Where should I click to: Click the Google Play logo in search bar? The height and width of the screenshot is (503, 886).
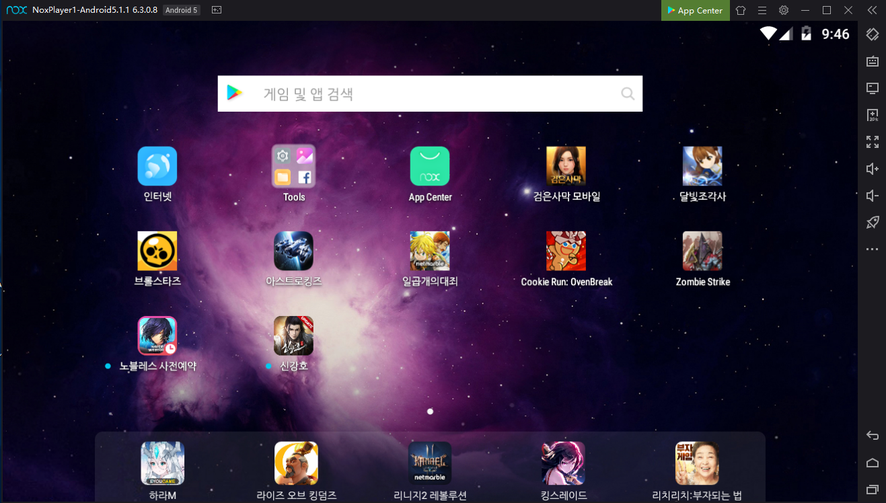[234, 93]
